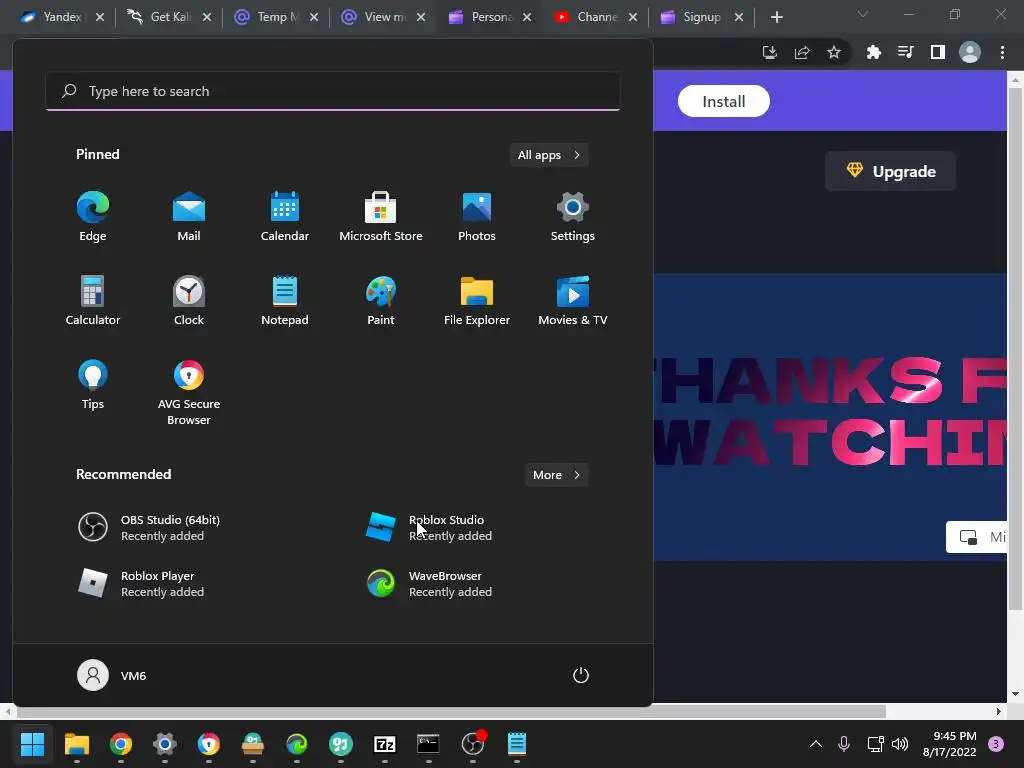Open a new browser tab
The image size is (1024, 768).
pyautogui.click(x=776, y=17)
